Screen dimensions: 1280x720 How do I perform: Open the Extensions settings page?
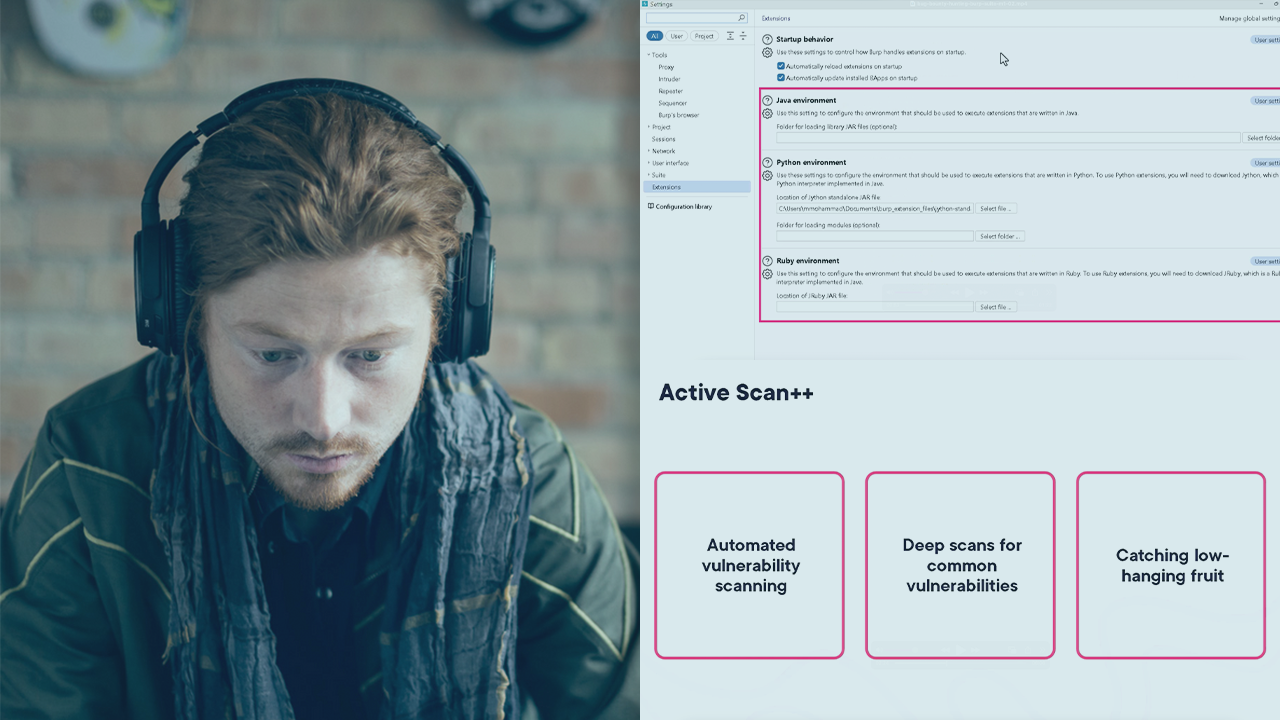click(x=666, y=187)
